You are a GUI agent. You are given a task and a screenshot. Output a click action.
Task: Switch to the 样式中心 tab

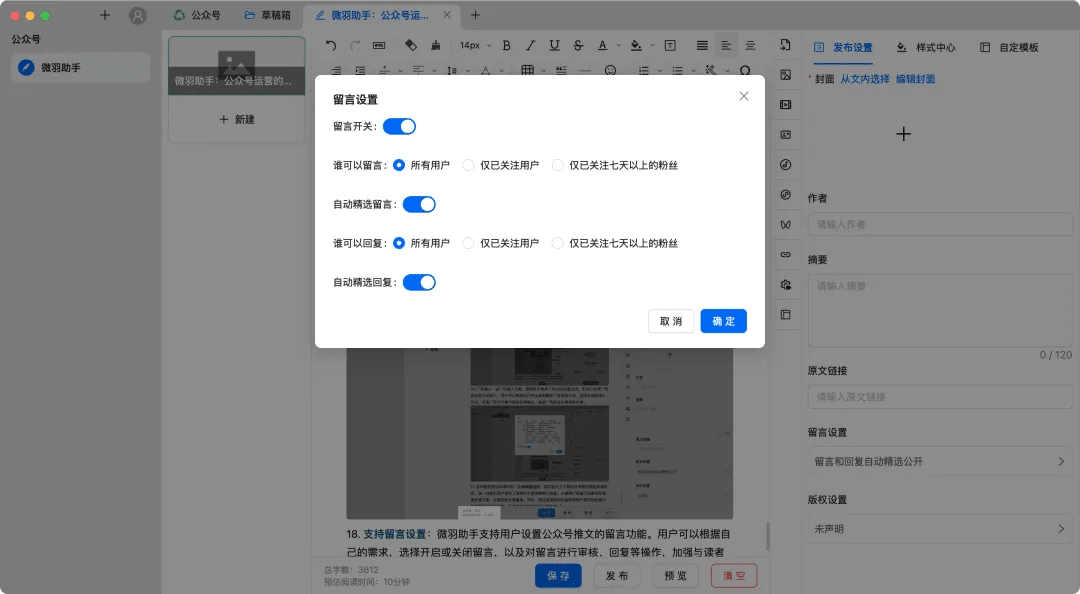(925, 47)
